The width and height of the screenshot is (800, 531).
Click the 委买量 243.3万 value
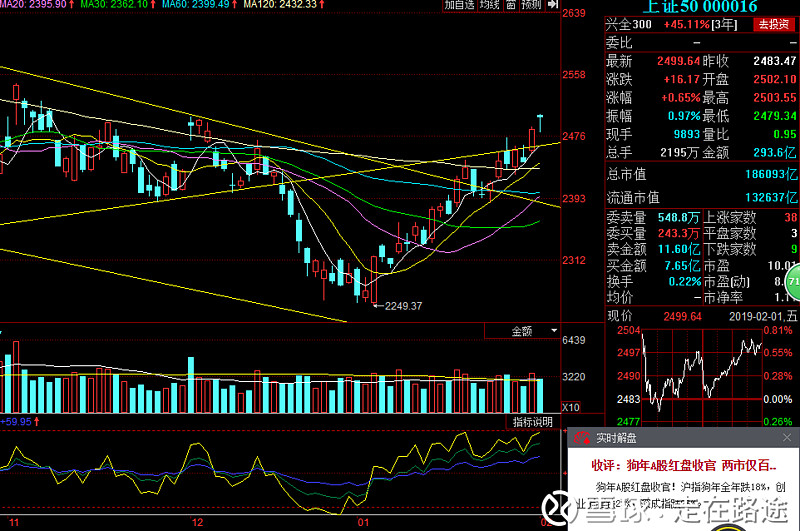[x=678, y=234]
